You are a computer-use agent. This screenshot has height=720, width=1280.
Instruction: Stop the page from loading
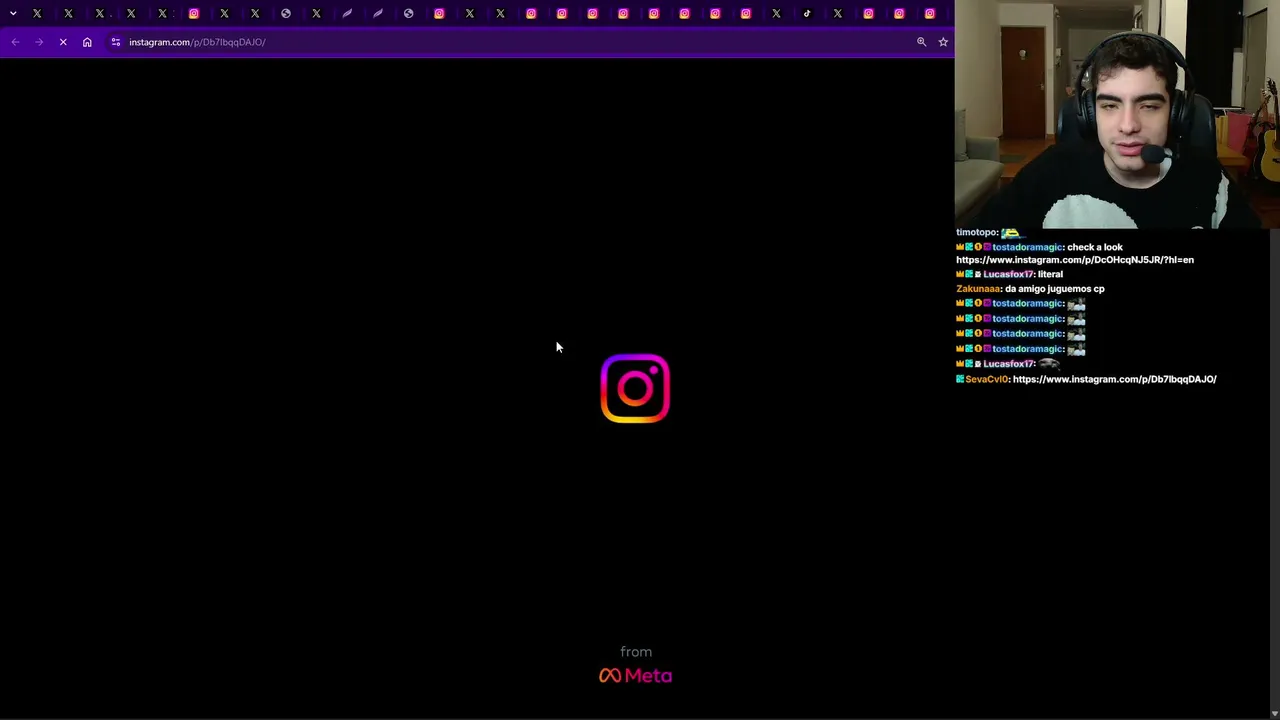63,42
